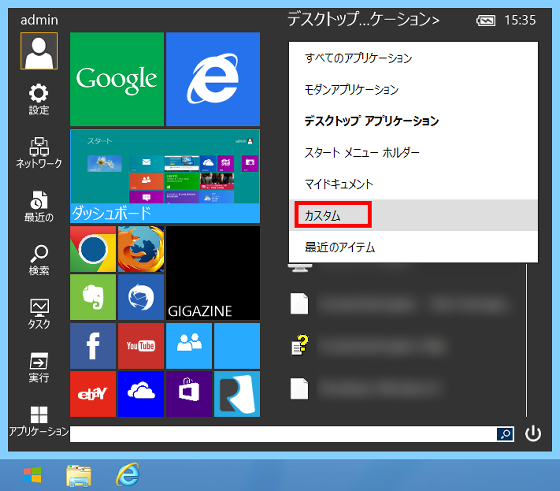Open ネットワーク network icon
560x491 pixels.
point(39,152)
